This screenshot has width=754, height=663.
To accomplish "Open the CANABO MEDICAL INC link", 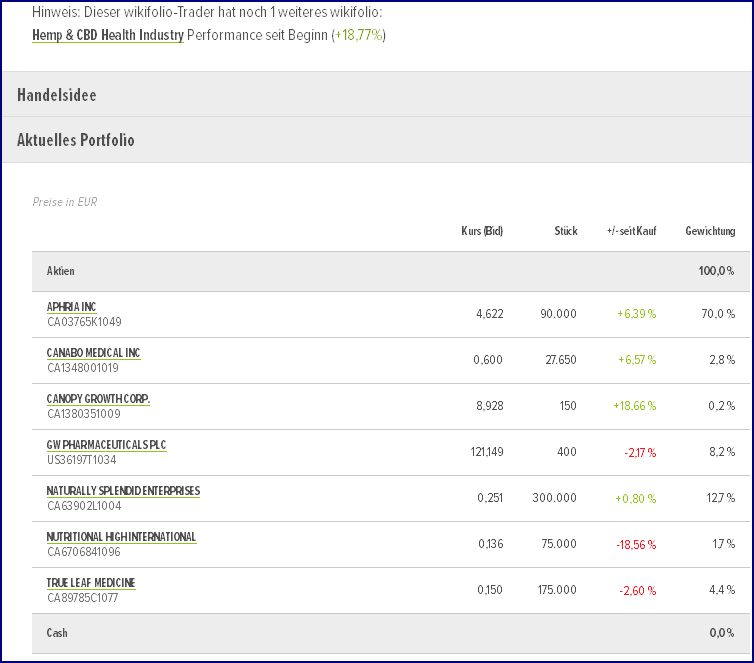I will pyautogui.click(x=94, y=353).
